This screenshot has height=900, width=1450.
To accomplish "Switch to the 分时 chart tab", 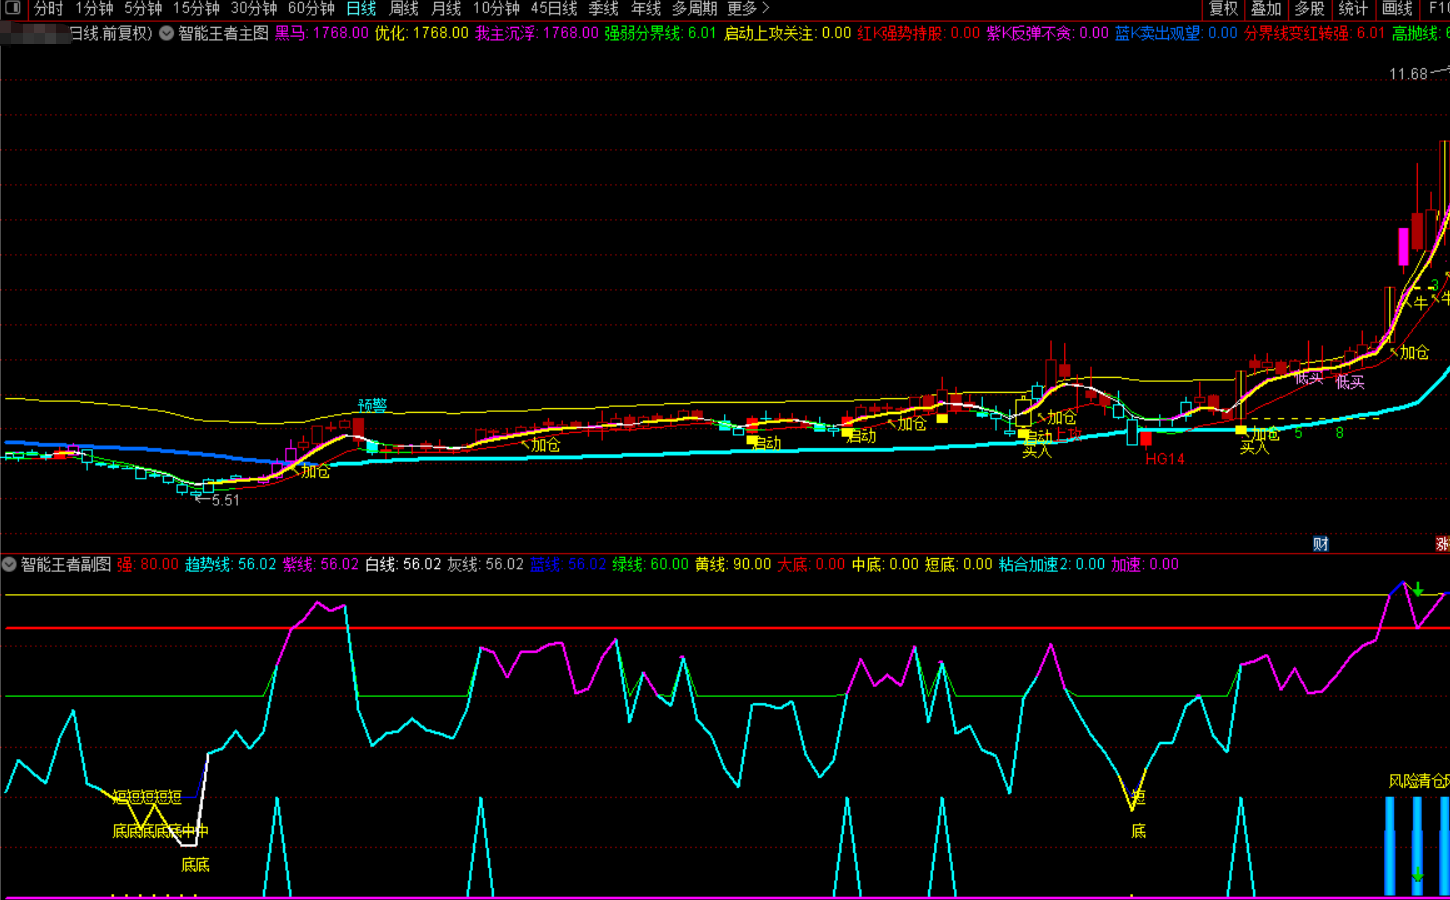I will pyautogui.click(x=47, y=8).
